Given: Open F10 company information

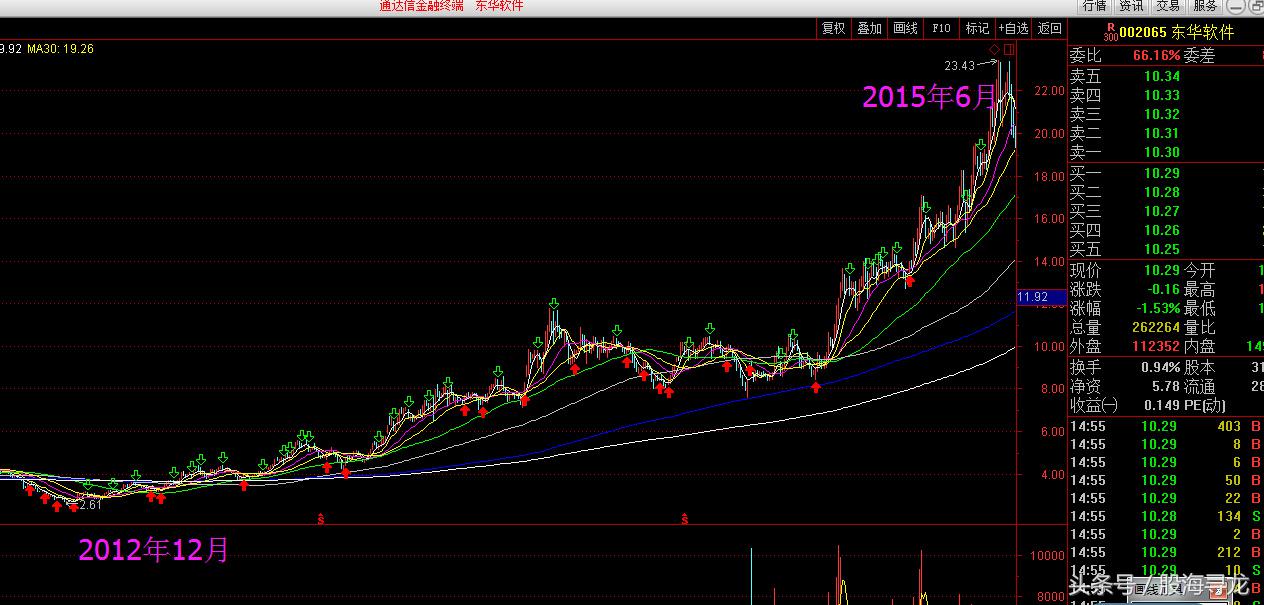Looking at the screenshot, I should point(941,29).
